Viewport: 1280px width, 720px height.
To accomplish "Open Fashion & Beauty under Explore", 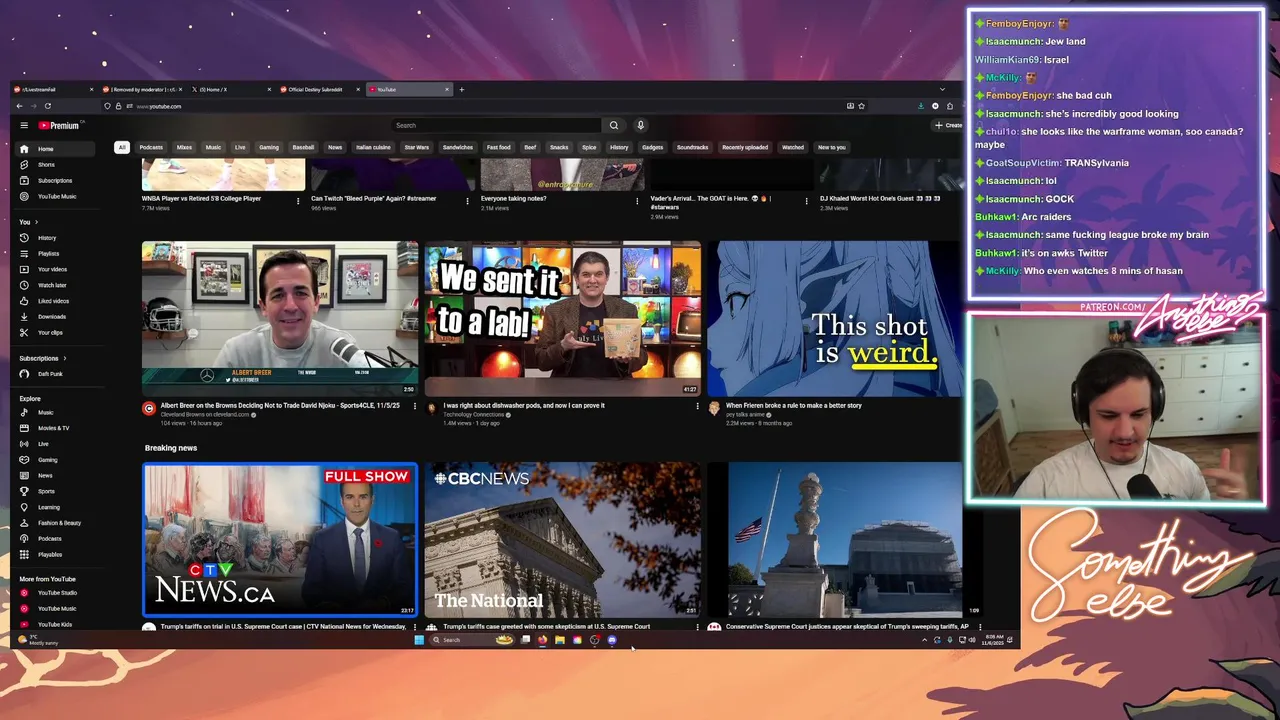I will 59,523.
